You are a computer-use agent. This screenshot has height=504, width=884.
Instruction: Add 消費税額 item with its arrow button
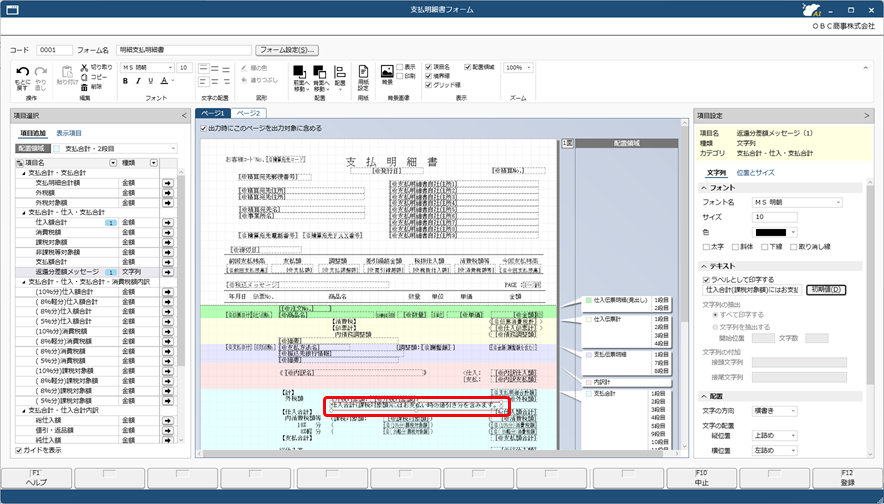tap(167, 232)
